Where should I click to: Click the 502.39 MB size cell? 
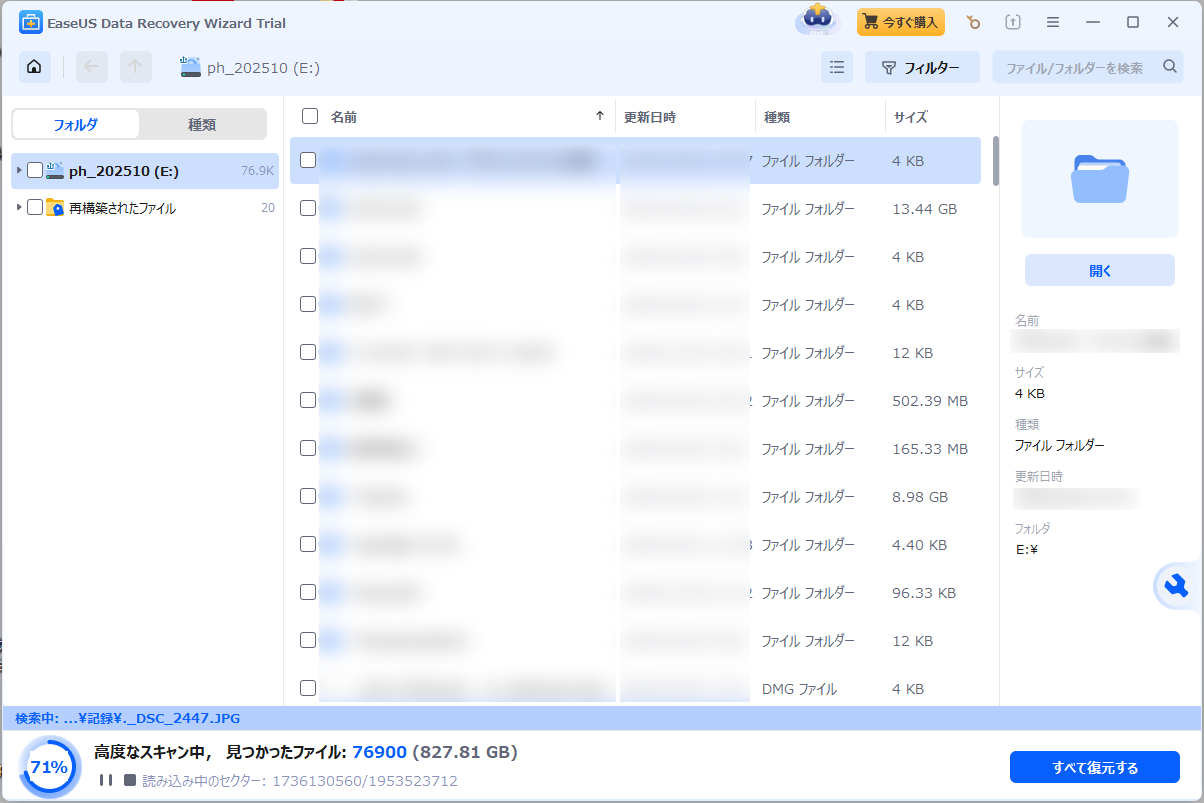930,401
